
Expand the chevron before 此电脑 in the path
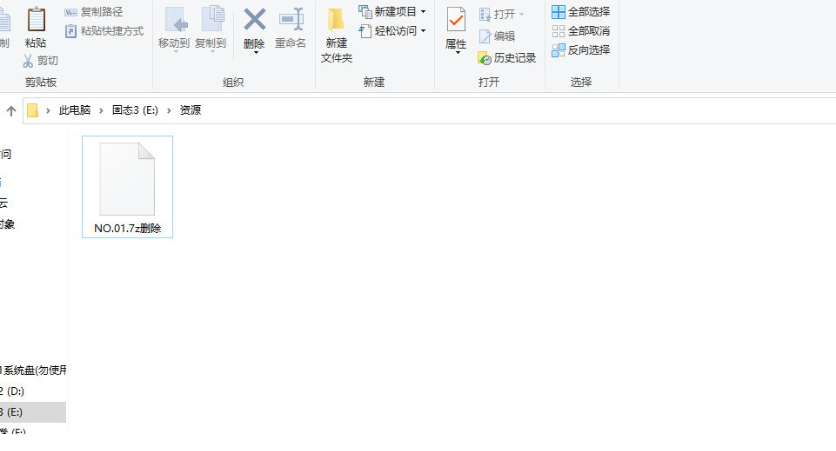point(48,110)
